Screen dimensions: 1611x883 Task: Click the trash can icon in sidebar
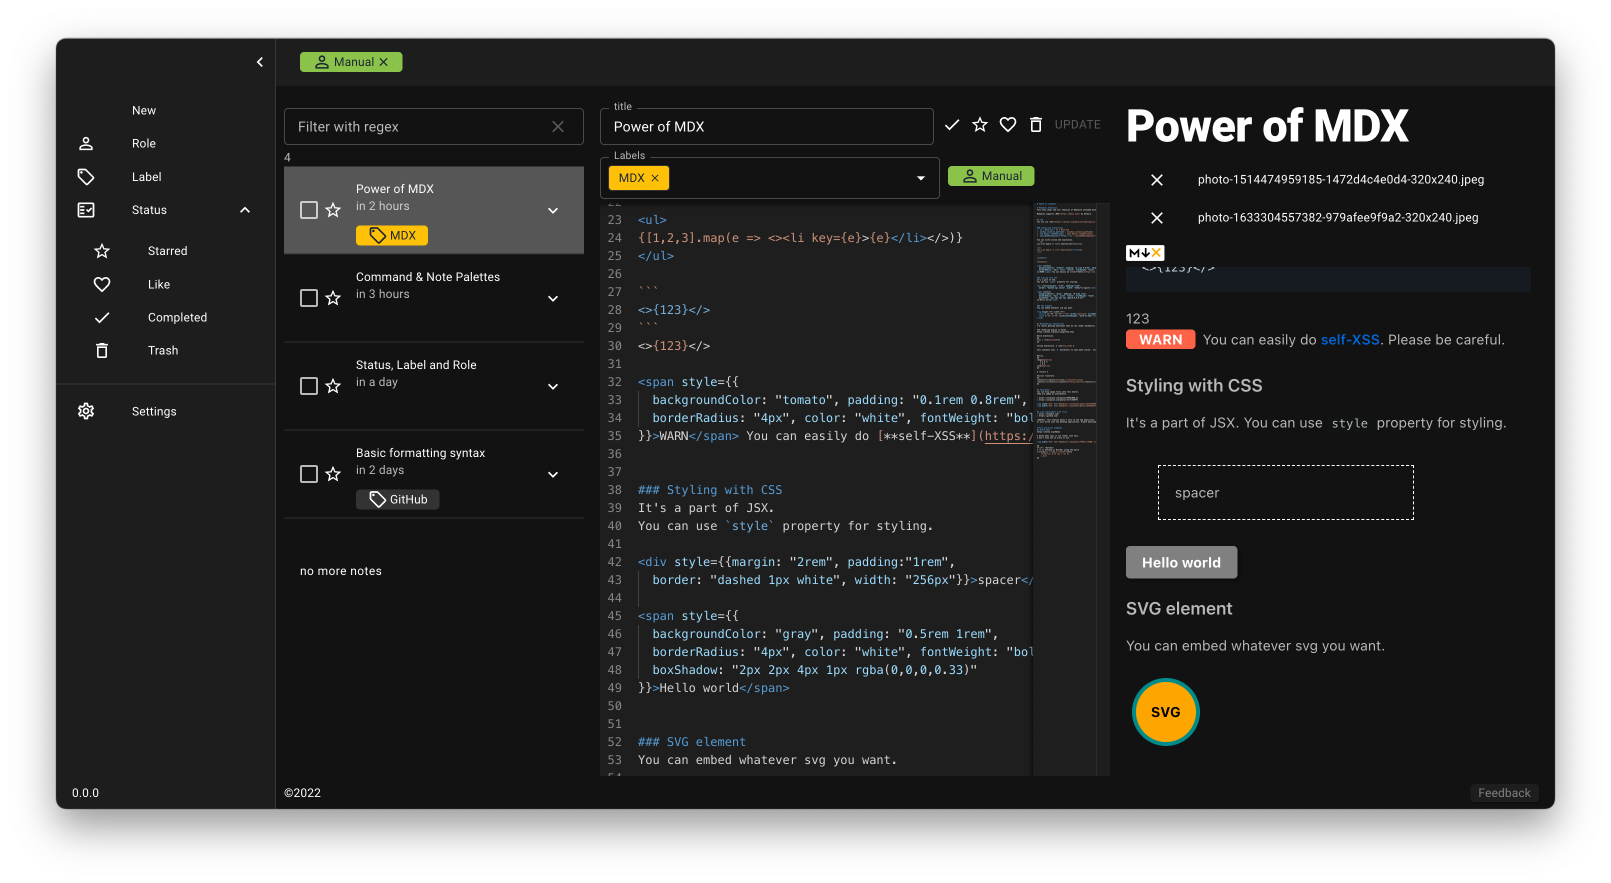tap(102, 350)
